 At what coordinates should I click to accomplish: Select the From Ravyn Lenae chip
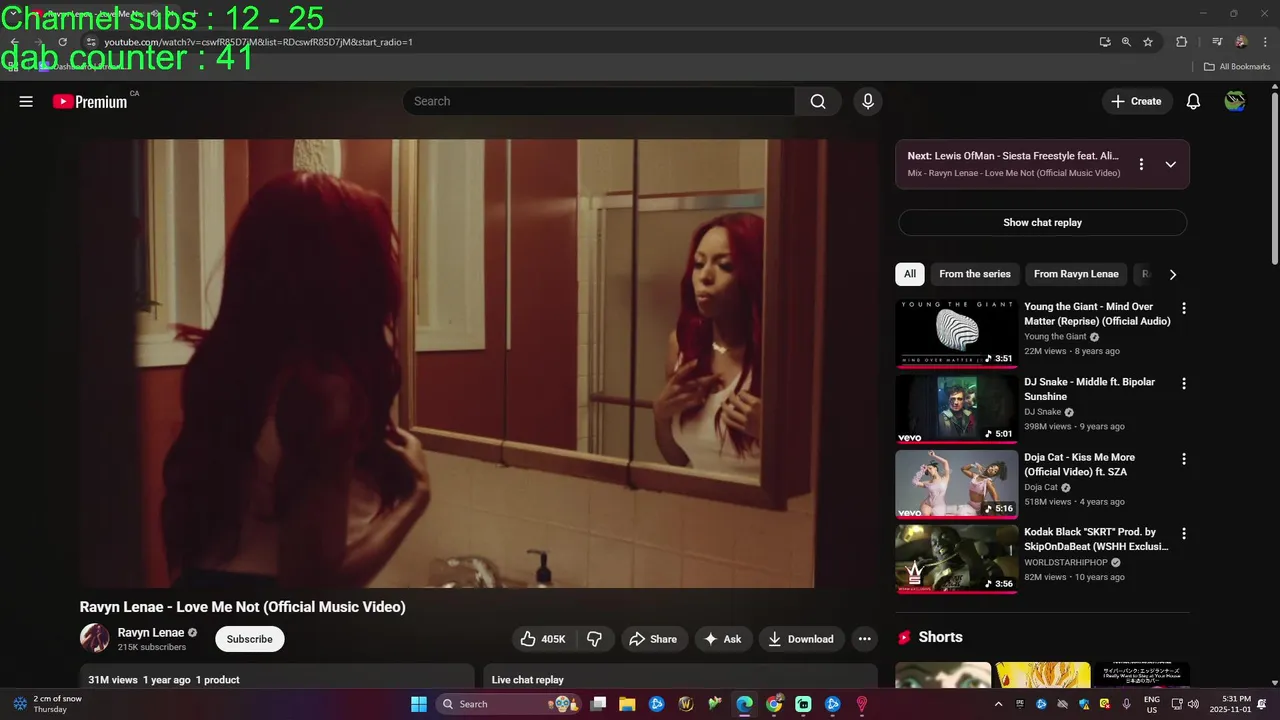tap(1076, 274)
